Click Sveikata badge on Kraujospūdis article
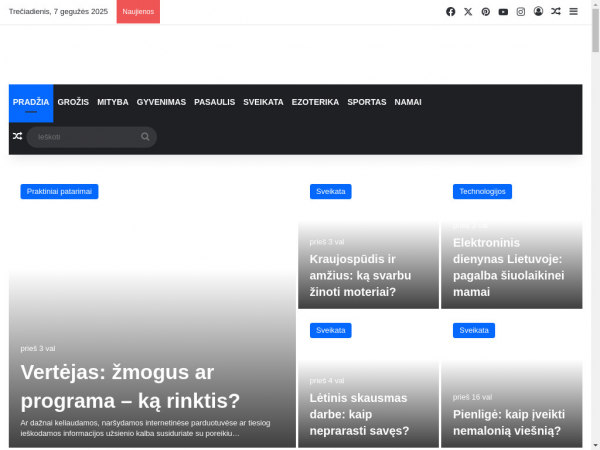Viewport: 600px width, 450px height. (331, 191)
